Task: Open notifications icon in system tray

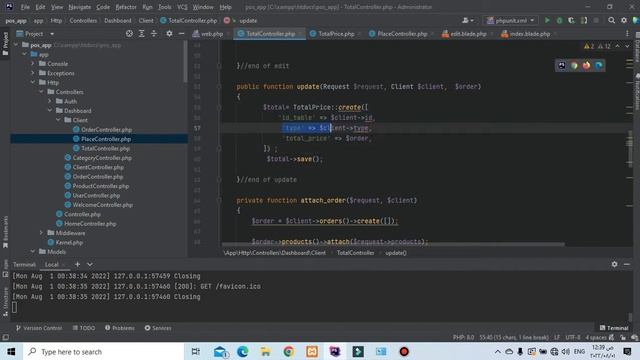Action: point(627,351)
